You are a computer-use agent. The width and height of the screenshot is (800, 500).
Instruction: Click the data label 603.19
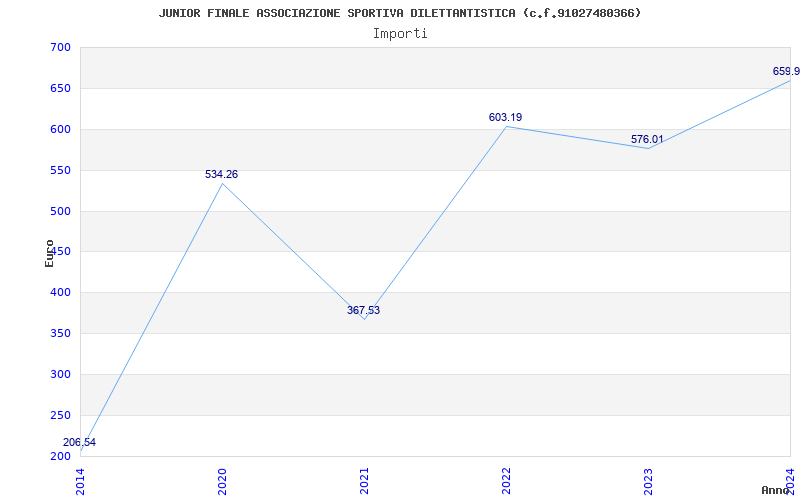505,117
